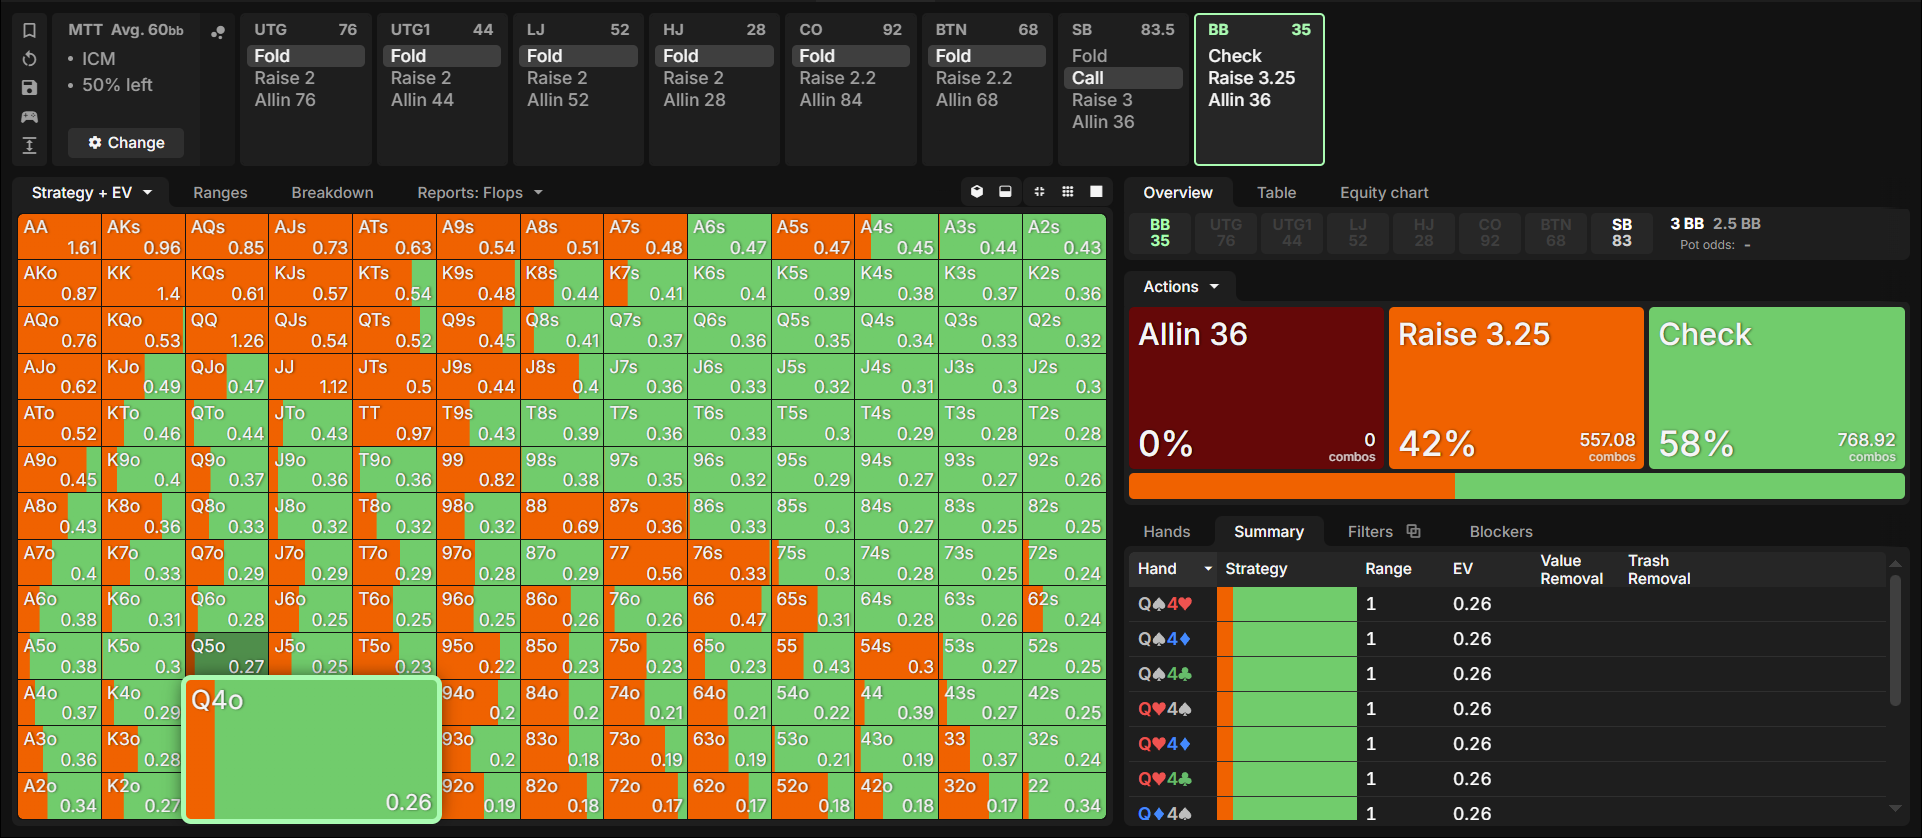Click the Allin 36 0% action card

(x=1256, y=388)
